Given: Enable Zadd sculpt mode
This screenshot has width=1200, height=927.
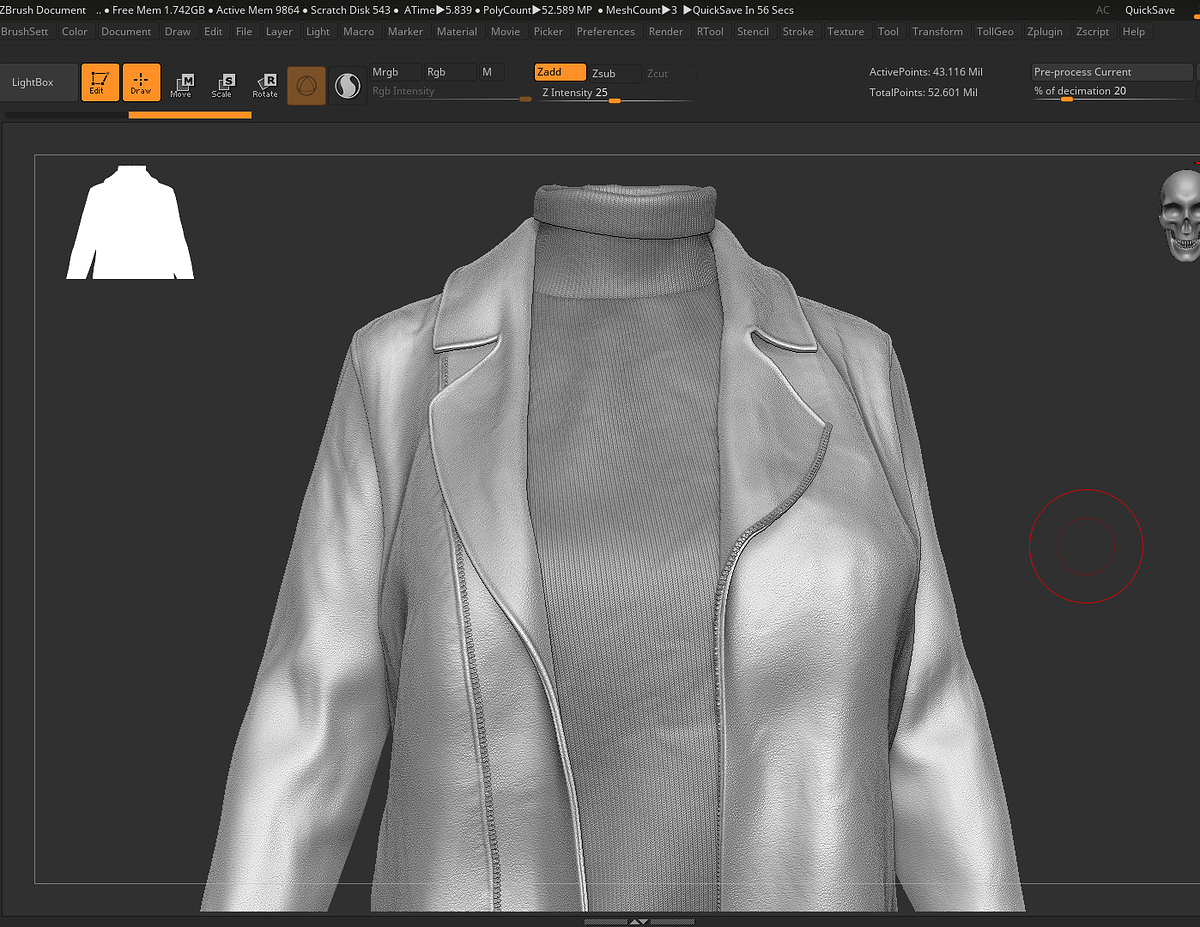Looking at the screenshot, I should (x=560, y=72).
